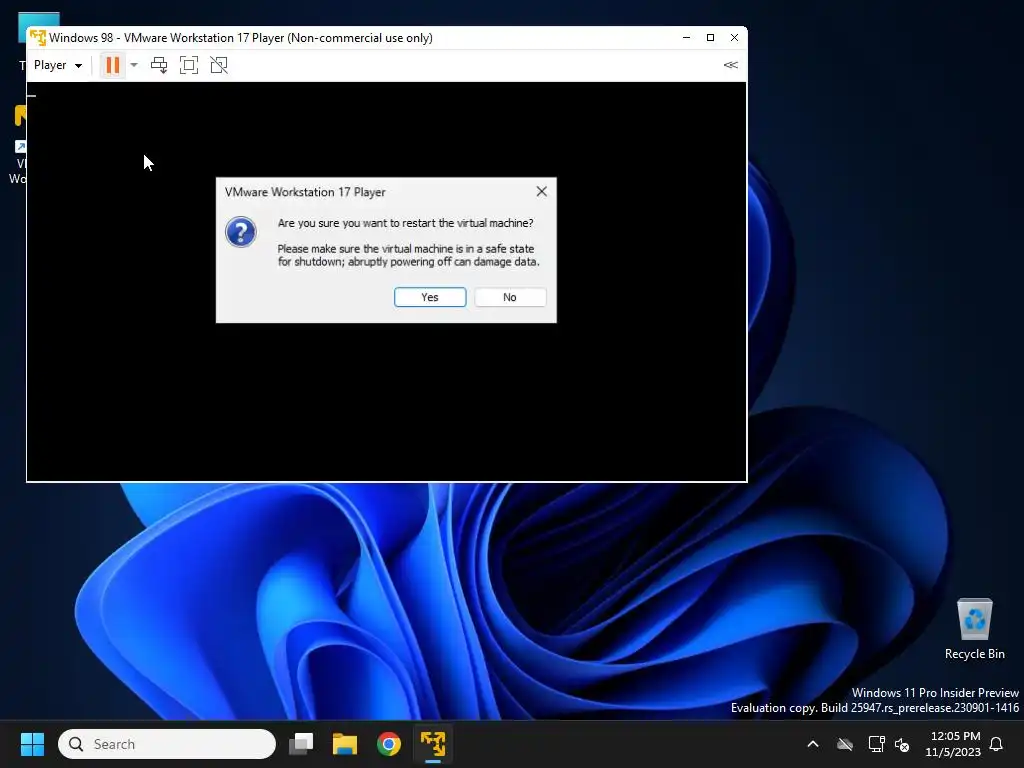The image size is (1024, 768).
Task: Open the OneDrive tray icon
Action: click(x=845, y=744)
